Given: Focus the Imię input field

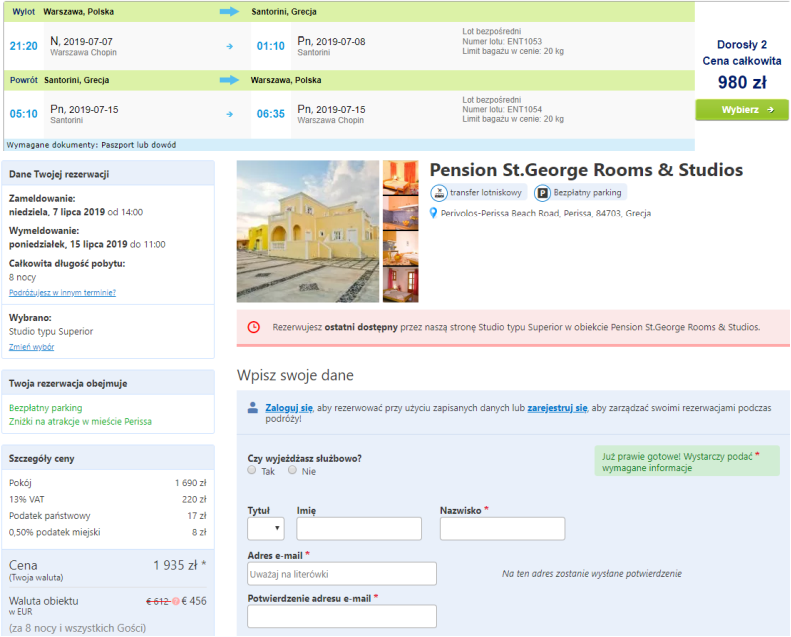Looking at the screenshot, I should (x=359, y=529).
